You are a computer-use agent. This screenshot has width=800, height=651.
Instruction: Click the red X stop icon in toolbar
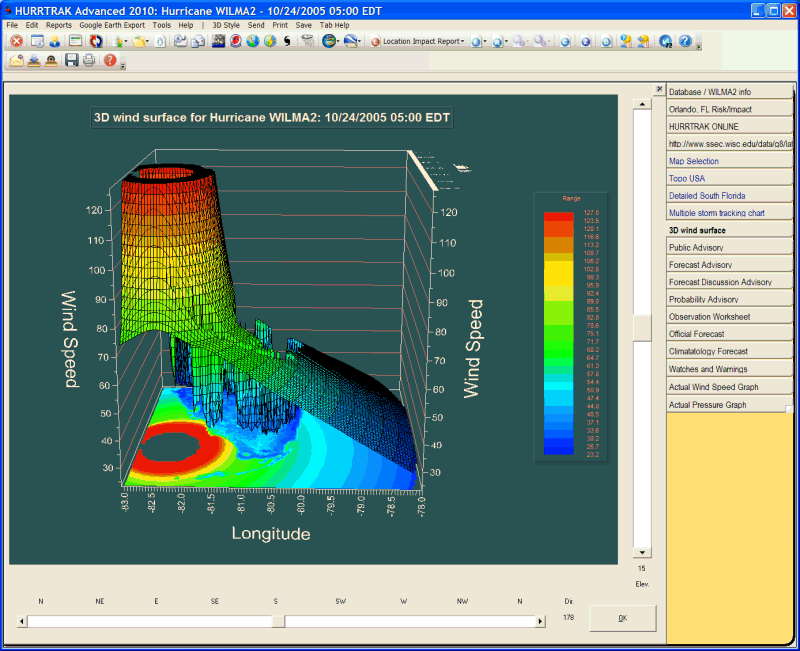pos(16,41)
